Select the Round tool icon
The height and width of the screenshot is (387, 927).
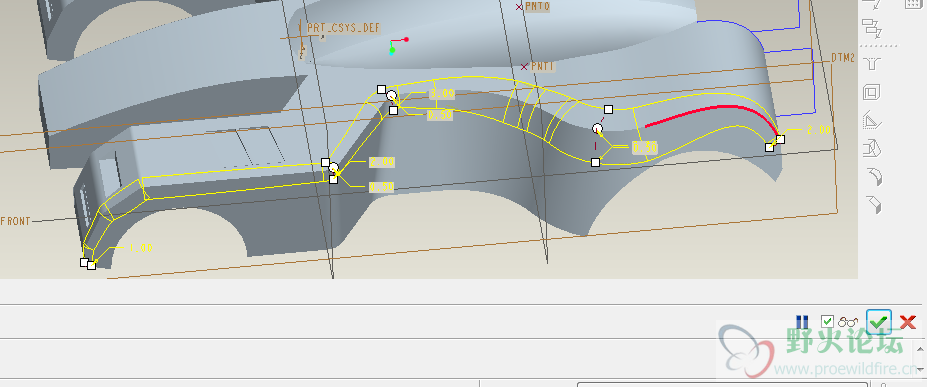(873, 176)
